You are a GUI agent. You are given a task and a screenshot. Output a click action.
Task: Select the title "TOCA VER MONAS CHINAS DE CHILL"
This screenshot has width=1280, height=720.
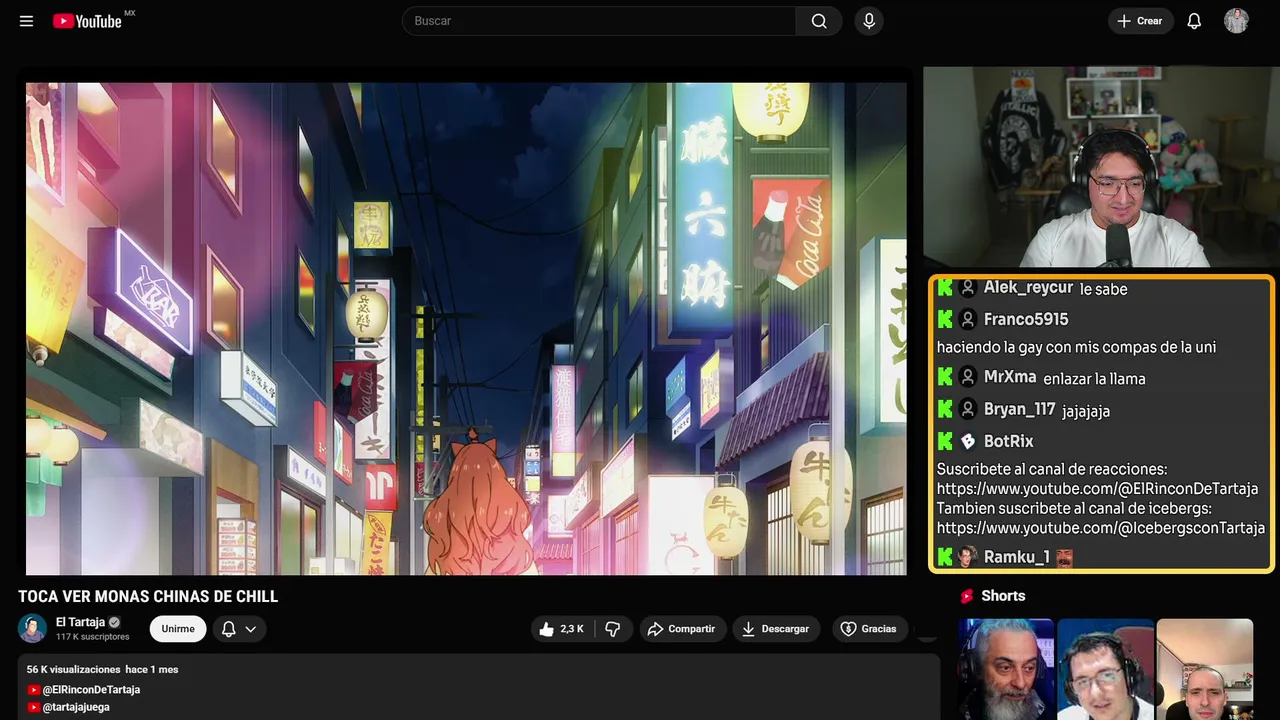point(148,597)
